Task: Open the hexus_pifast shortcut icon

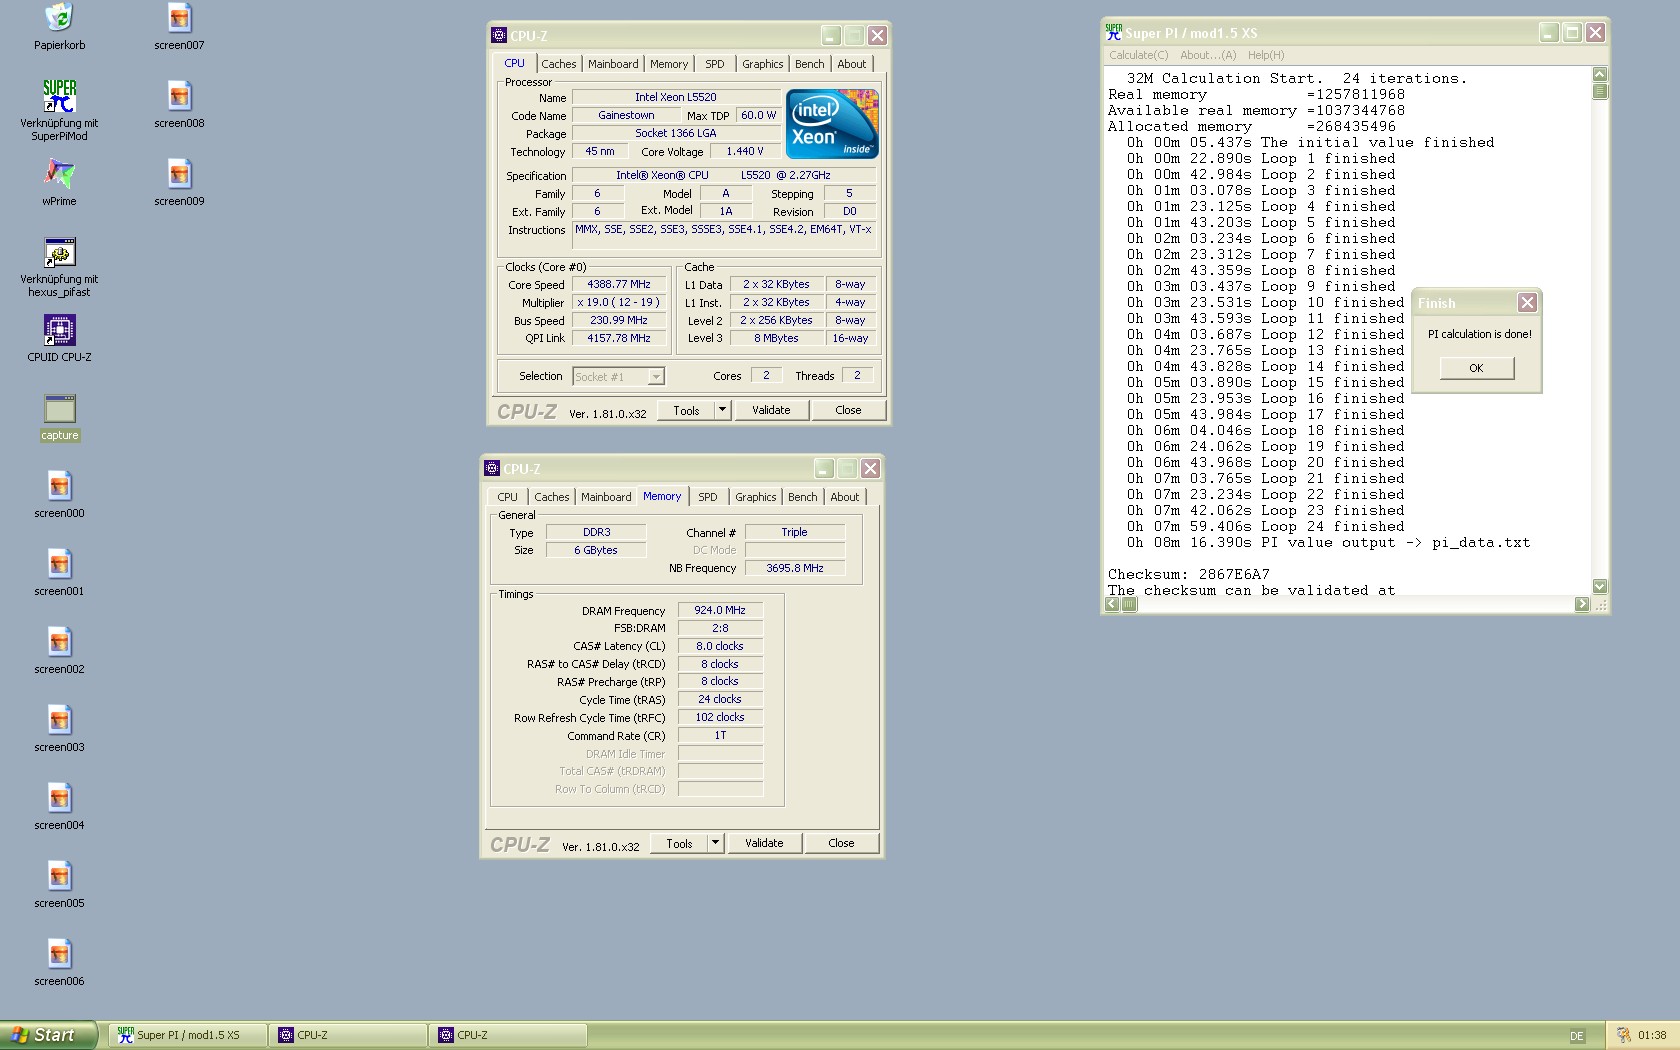Action: click(59, 252)
